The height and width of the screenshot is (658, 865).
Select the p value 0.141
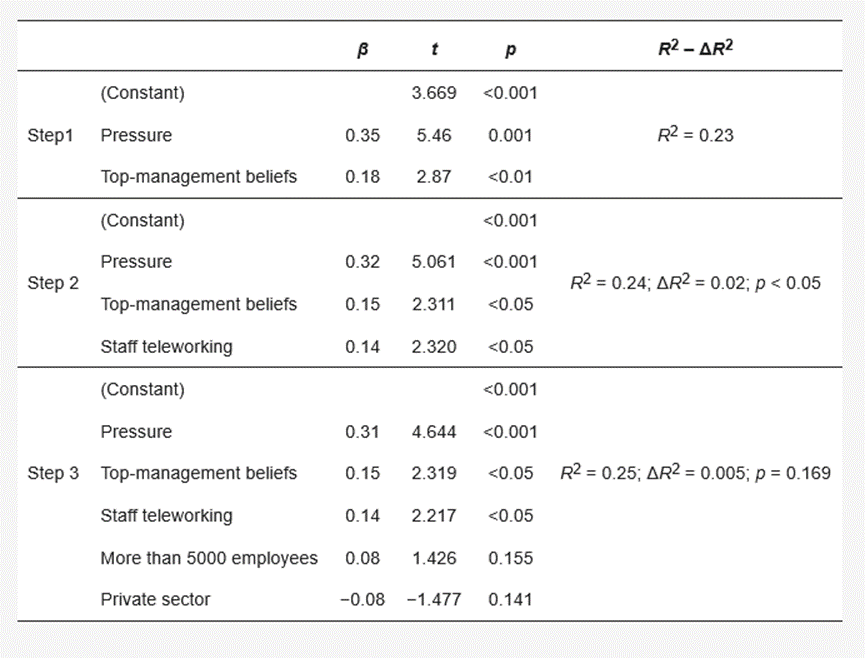point(510,600)
